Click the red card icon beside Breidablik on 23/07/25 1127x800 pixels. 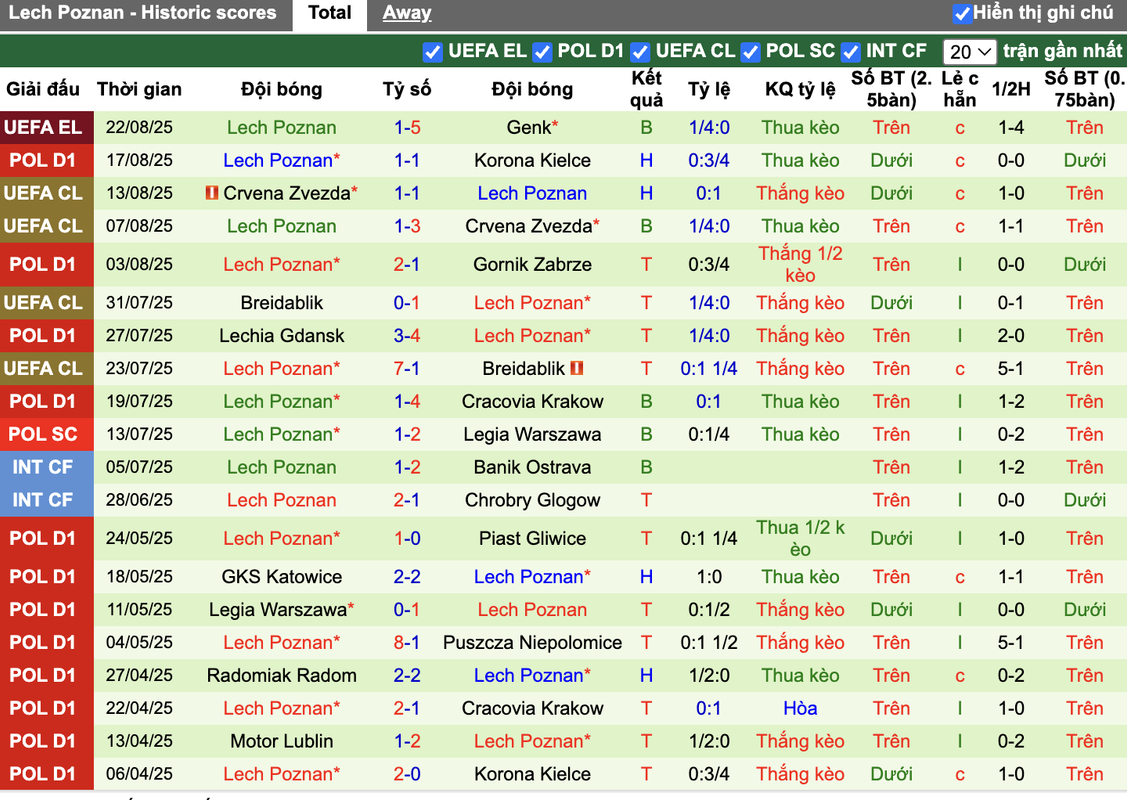coord(576,368)
